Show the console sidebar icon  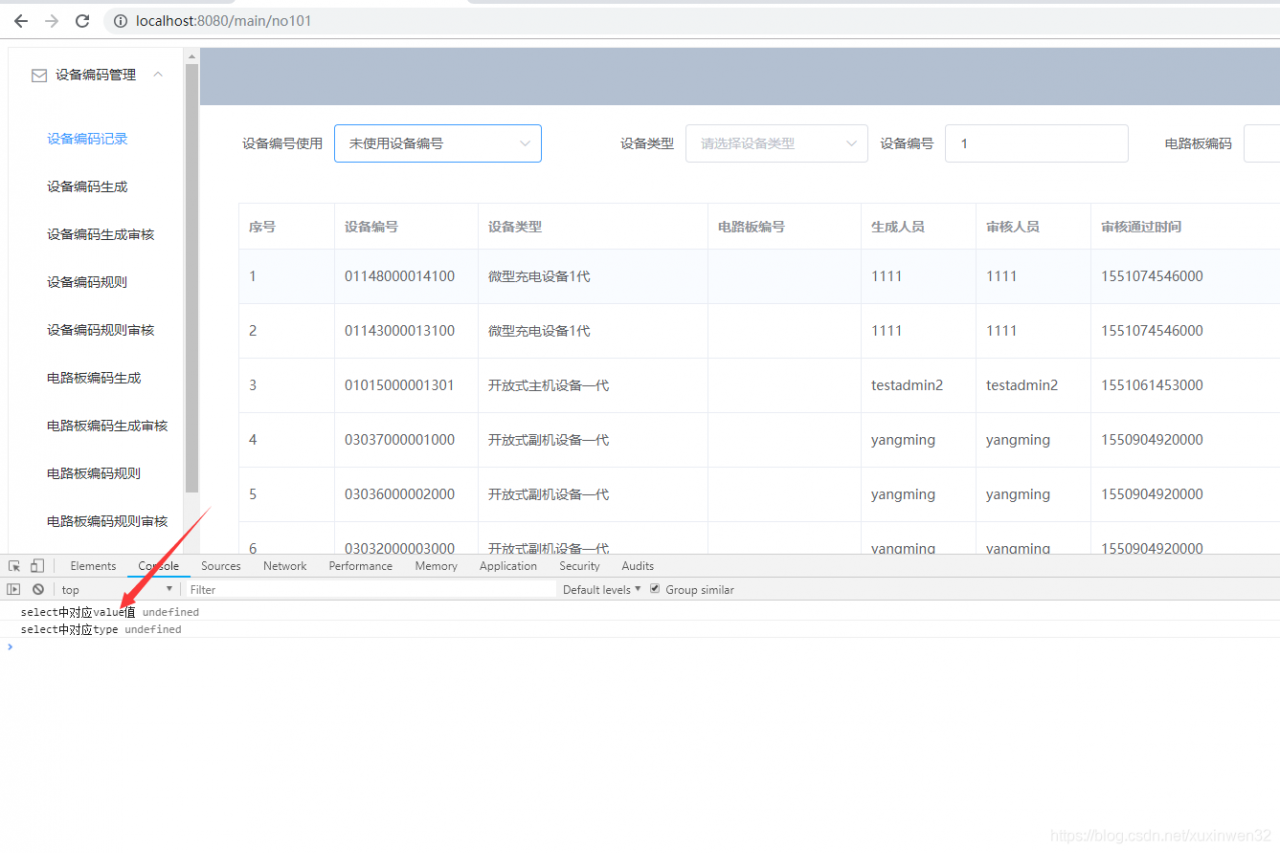(x=14, y=590)
